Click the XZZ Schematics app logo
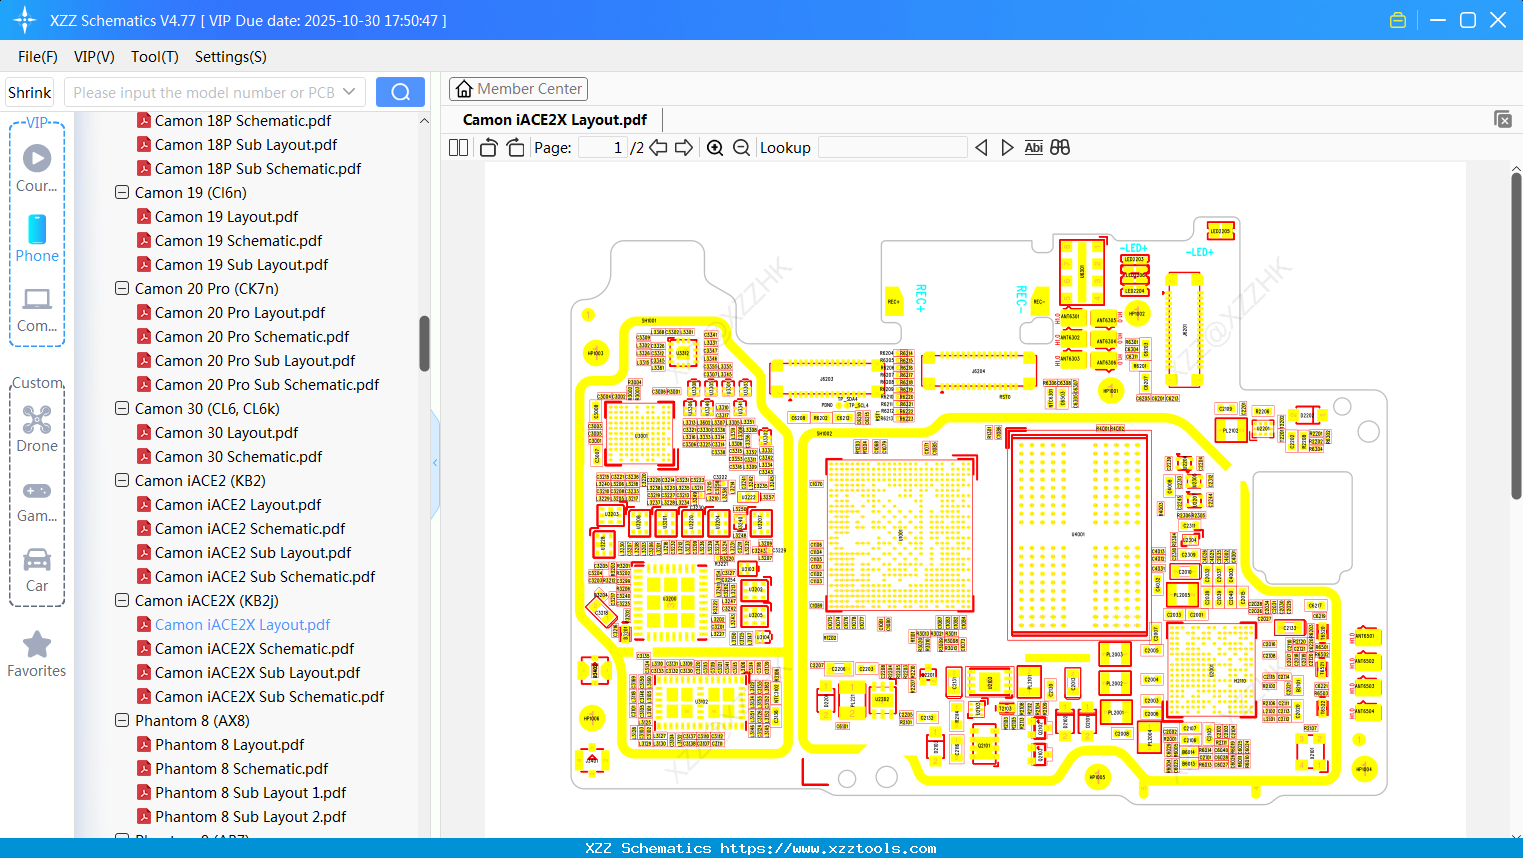This screenshot has width=1523, height=858. pos(25,20)
